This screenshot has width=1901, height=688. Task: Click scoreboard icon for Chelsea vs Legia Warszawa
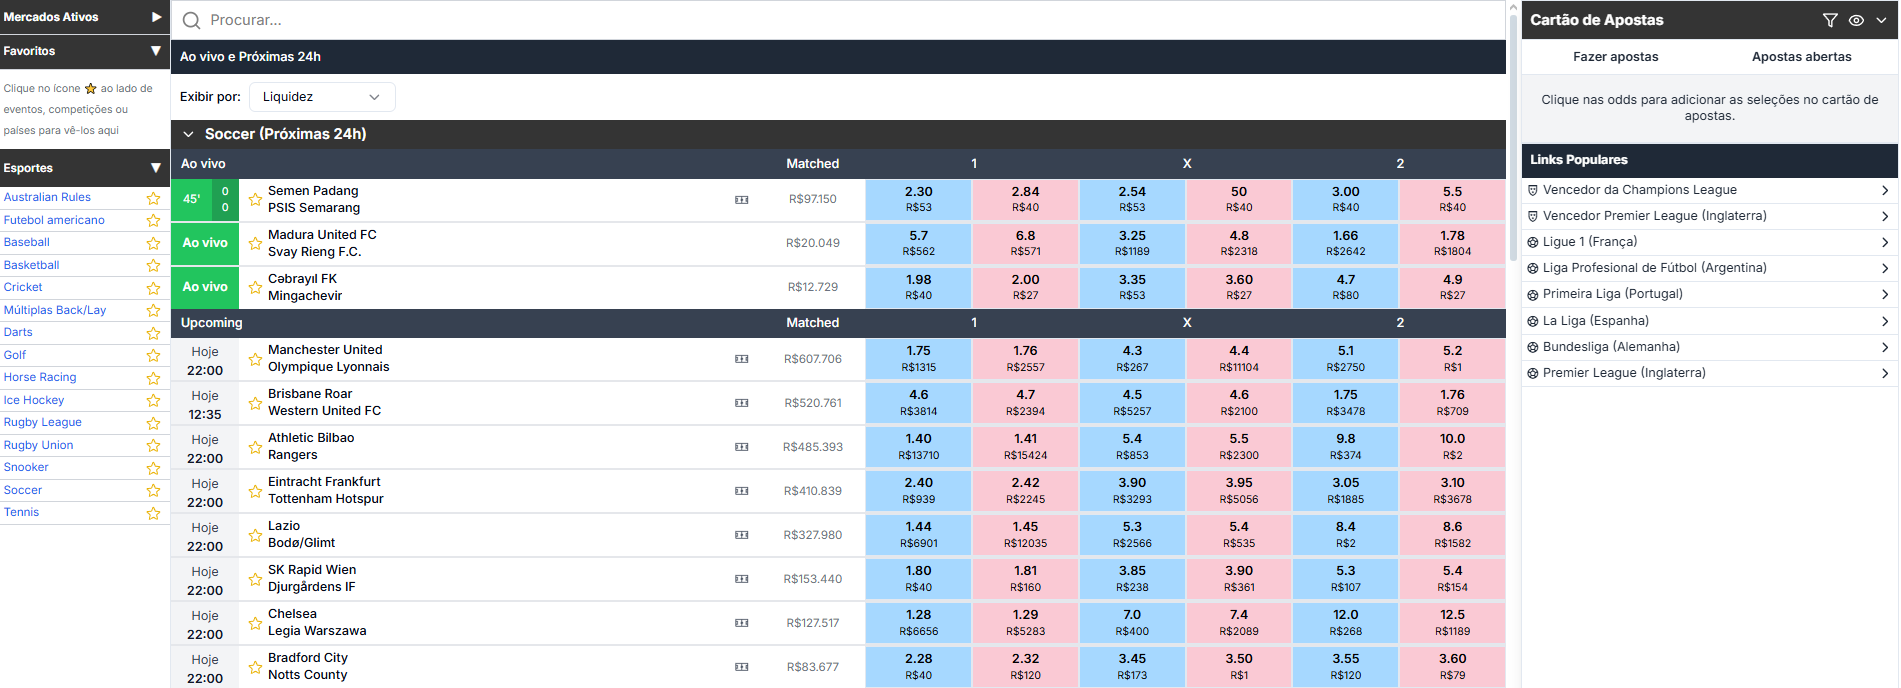[x=742, y=623]
